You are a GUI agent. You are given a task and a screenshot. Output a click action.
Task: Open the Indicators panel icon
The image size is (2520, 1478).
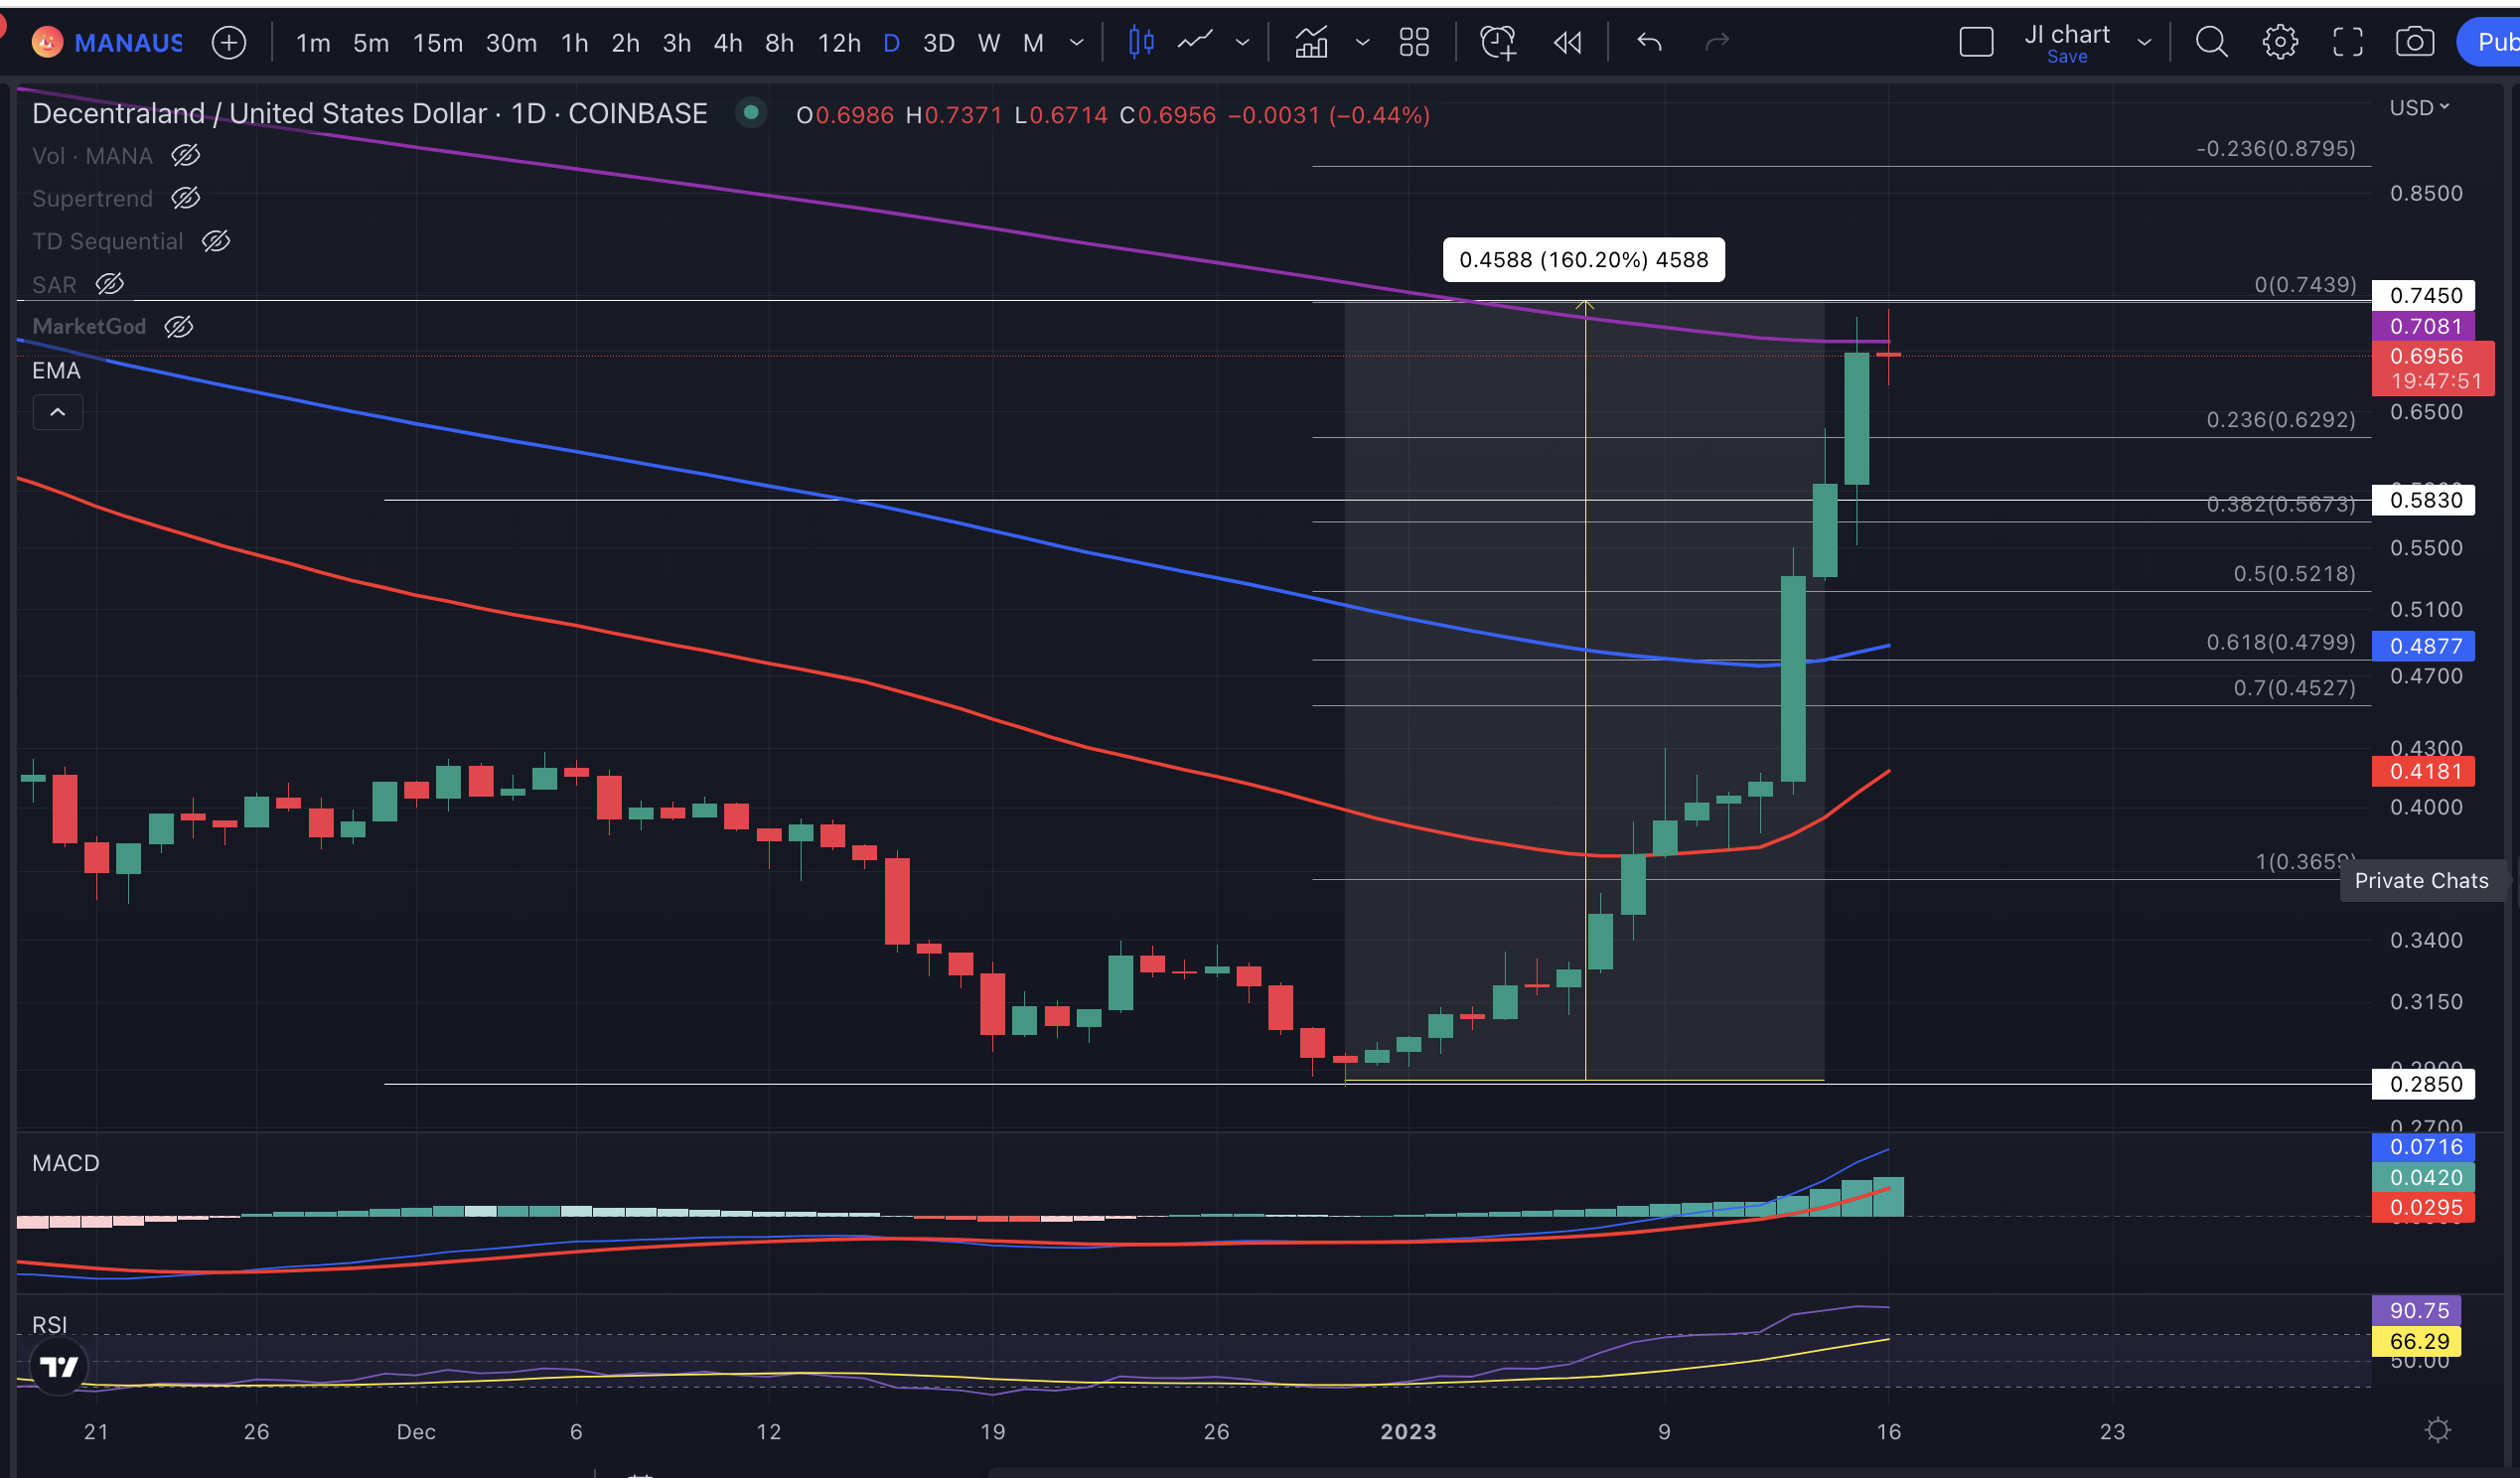tap(1310, 39)
